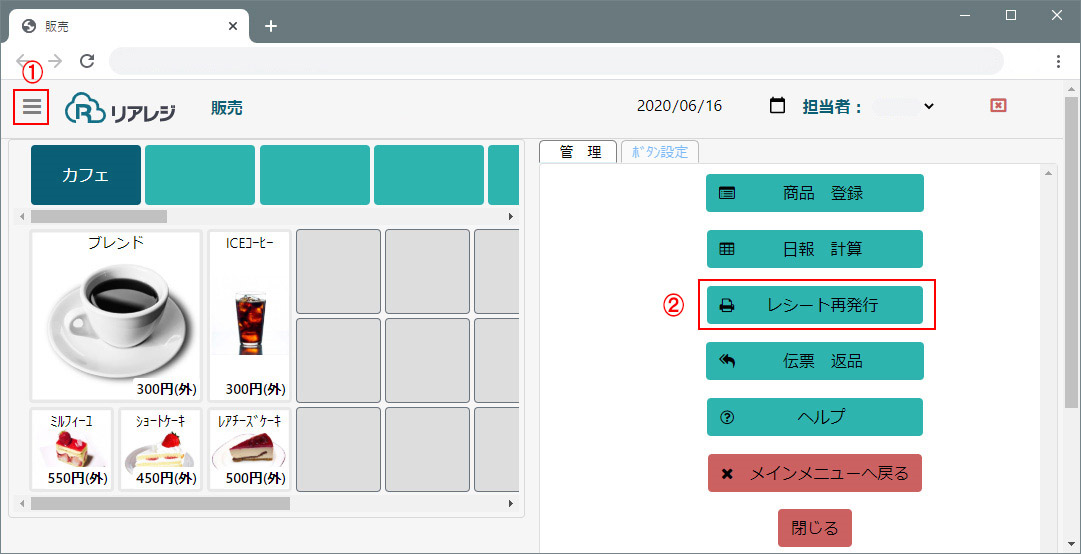Click left arrow of category scrollbar
The width and height of the screenshot is (1081, 554).
pyautogui.click(x=21, y=216)
